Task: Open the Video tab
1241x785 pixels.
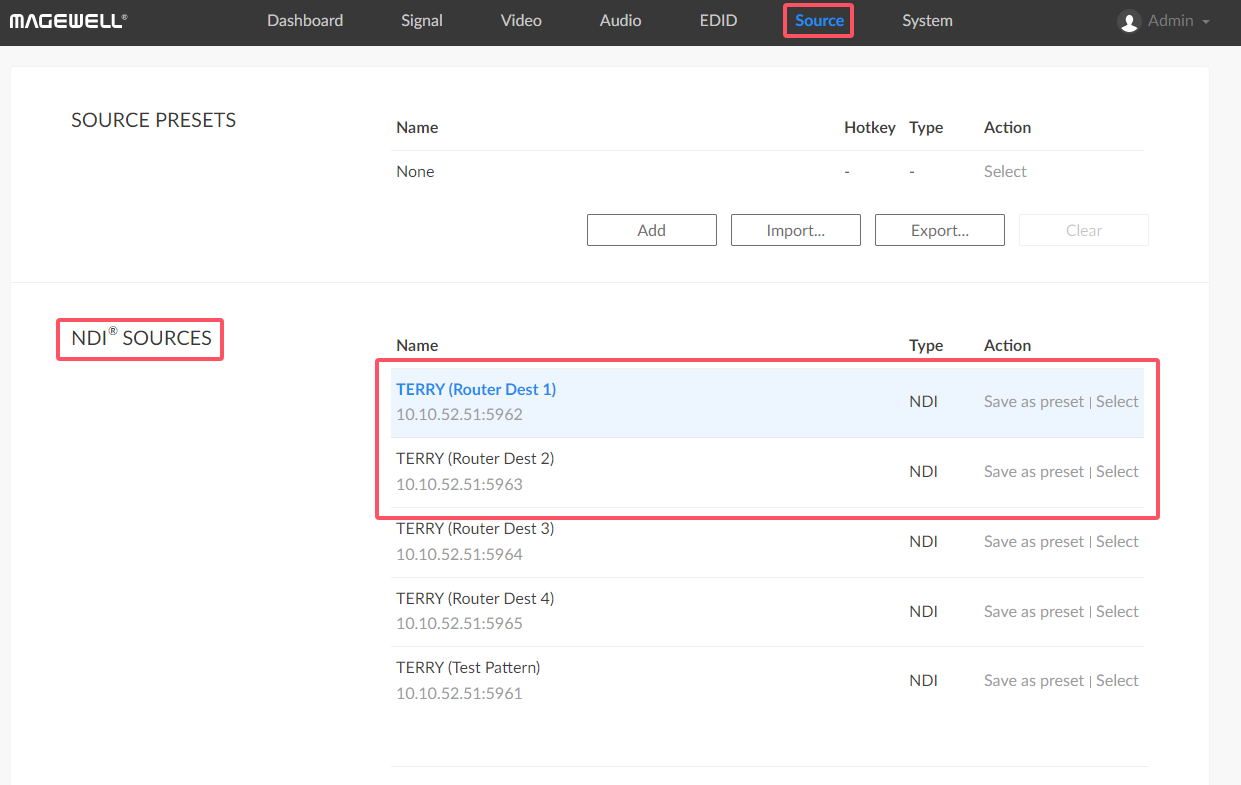Action: coord(521,20)
